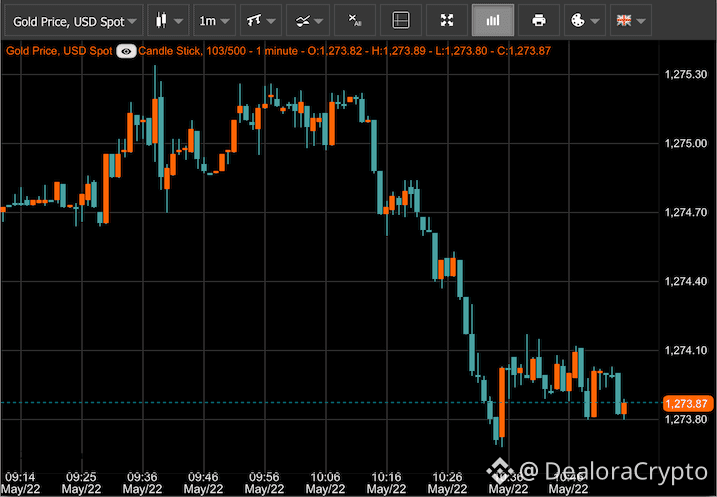Click the candlestick type icon in toolbar
Screen dimensions: 717x497
pyautogui.click(x=161, y=21)
